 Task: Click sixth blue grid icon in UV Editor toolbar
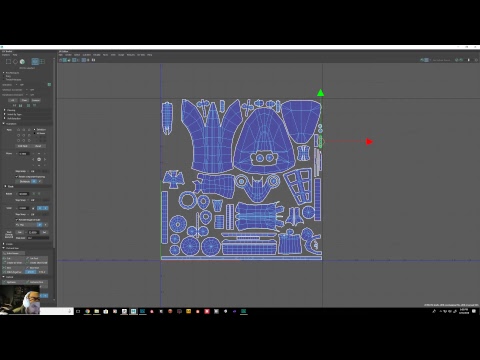click(84, 60)
